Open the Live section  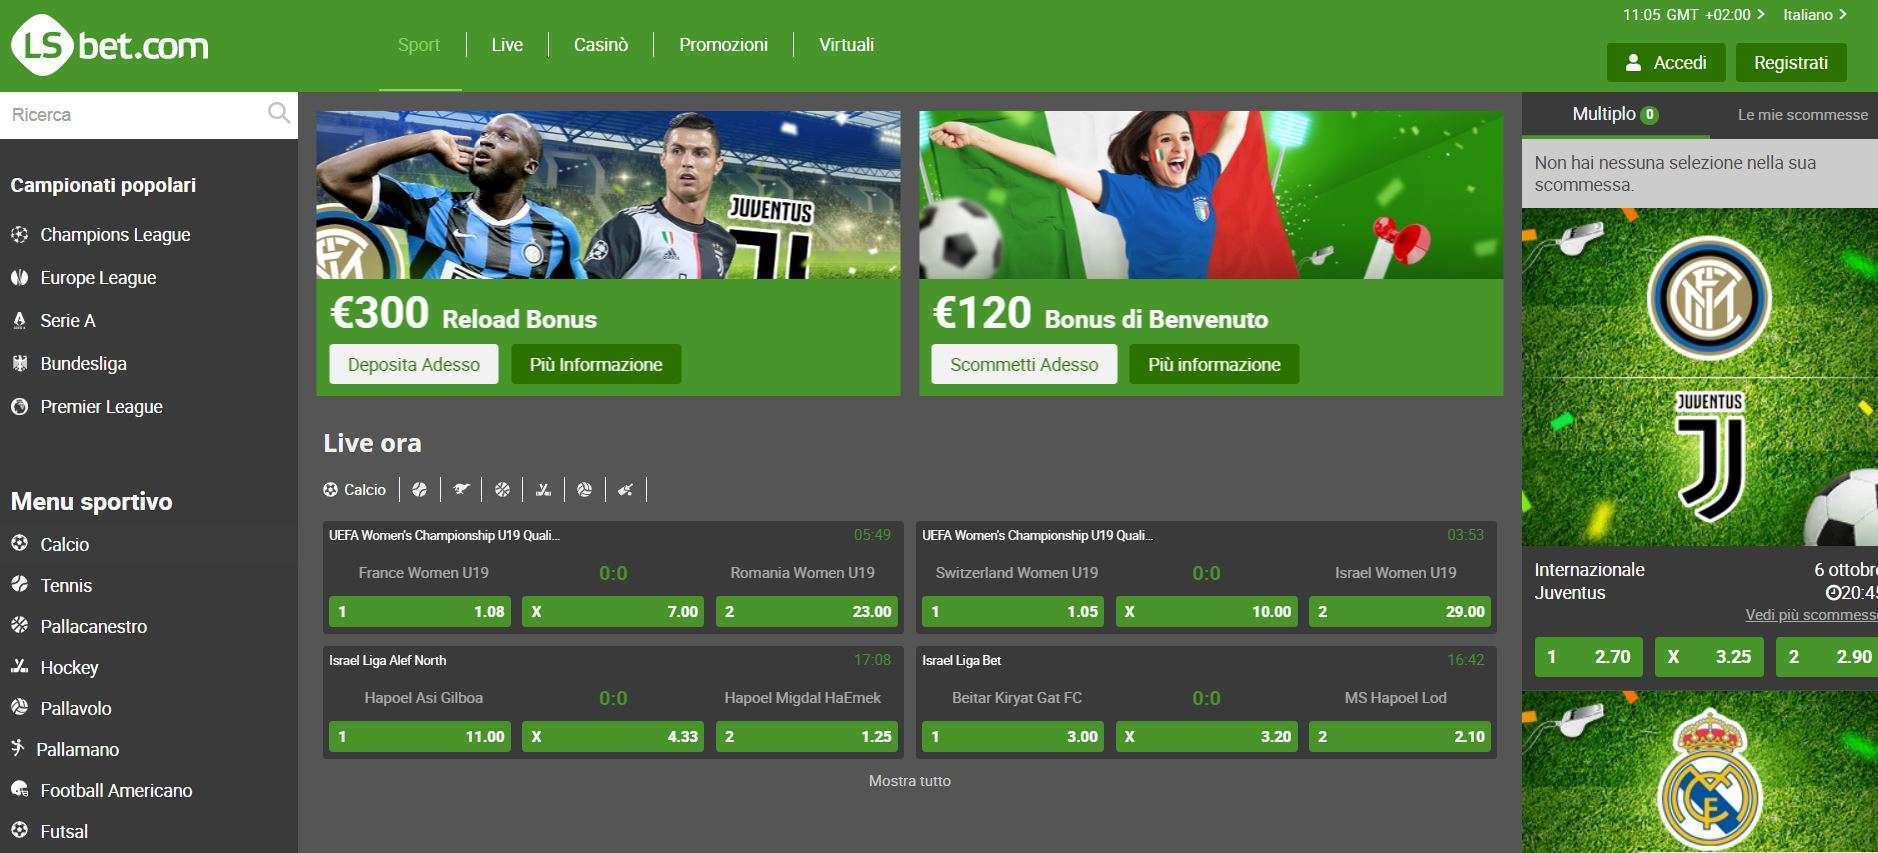(507, 45)
